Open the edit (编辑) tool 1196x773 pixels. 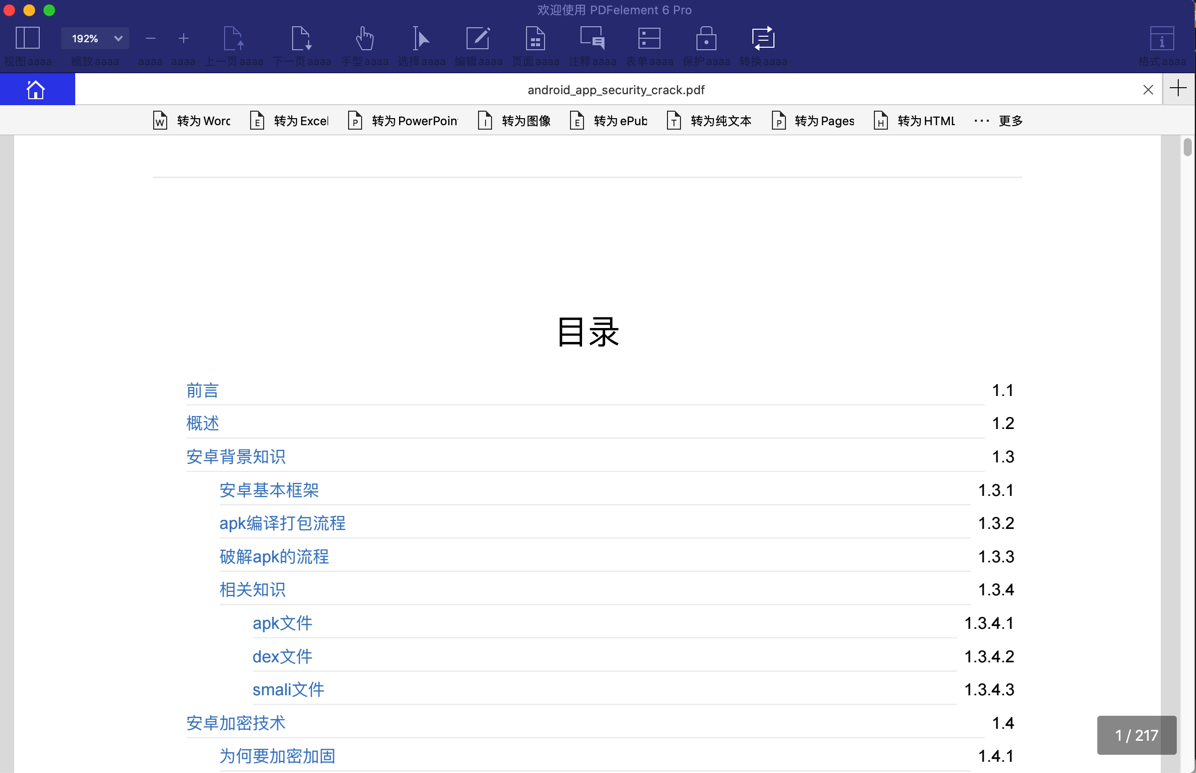[478, 38]
